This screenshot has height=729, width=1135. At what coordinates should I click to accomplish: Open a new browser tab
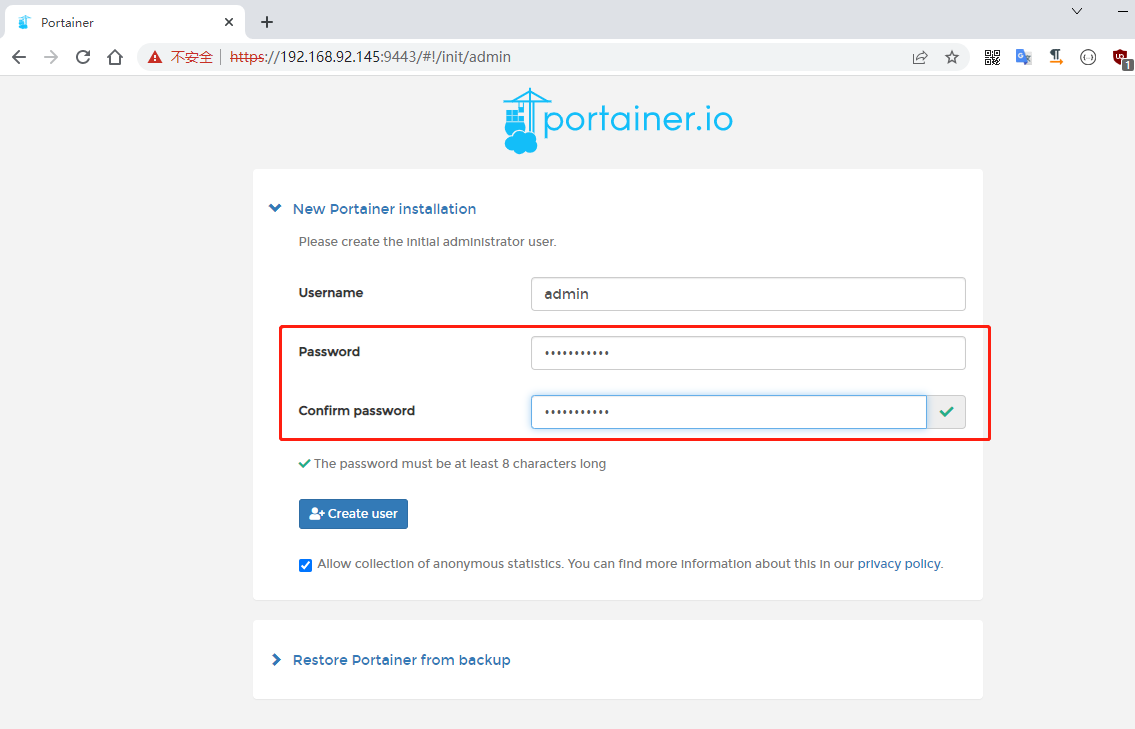pos(267,22)
